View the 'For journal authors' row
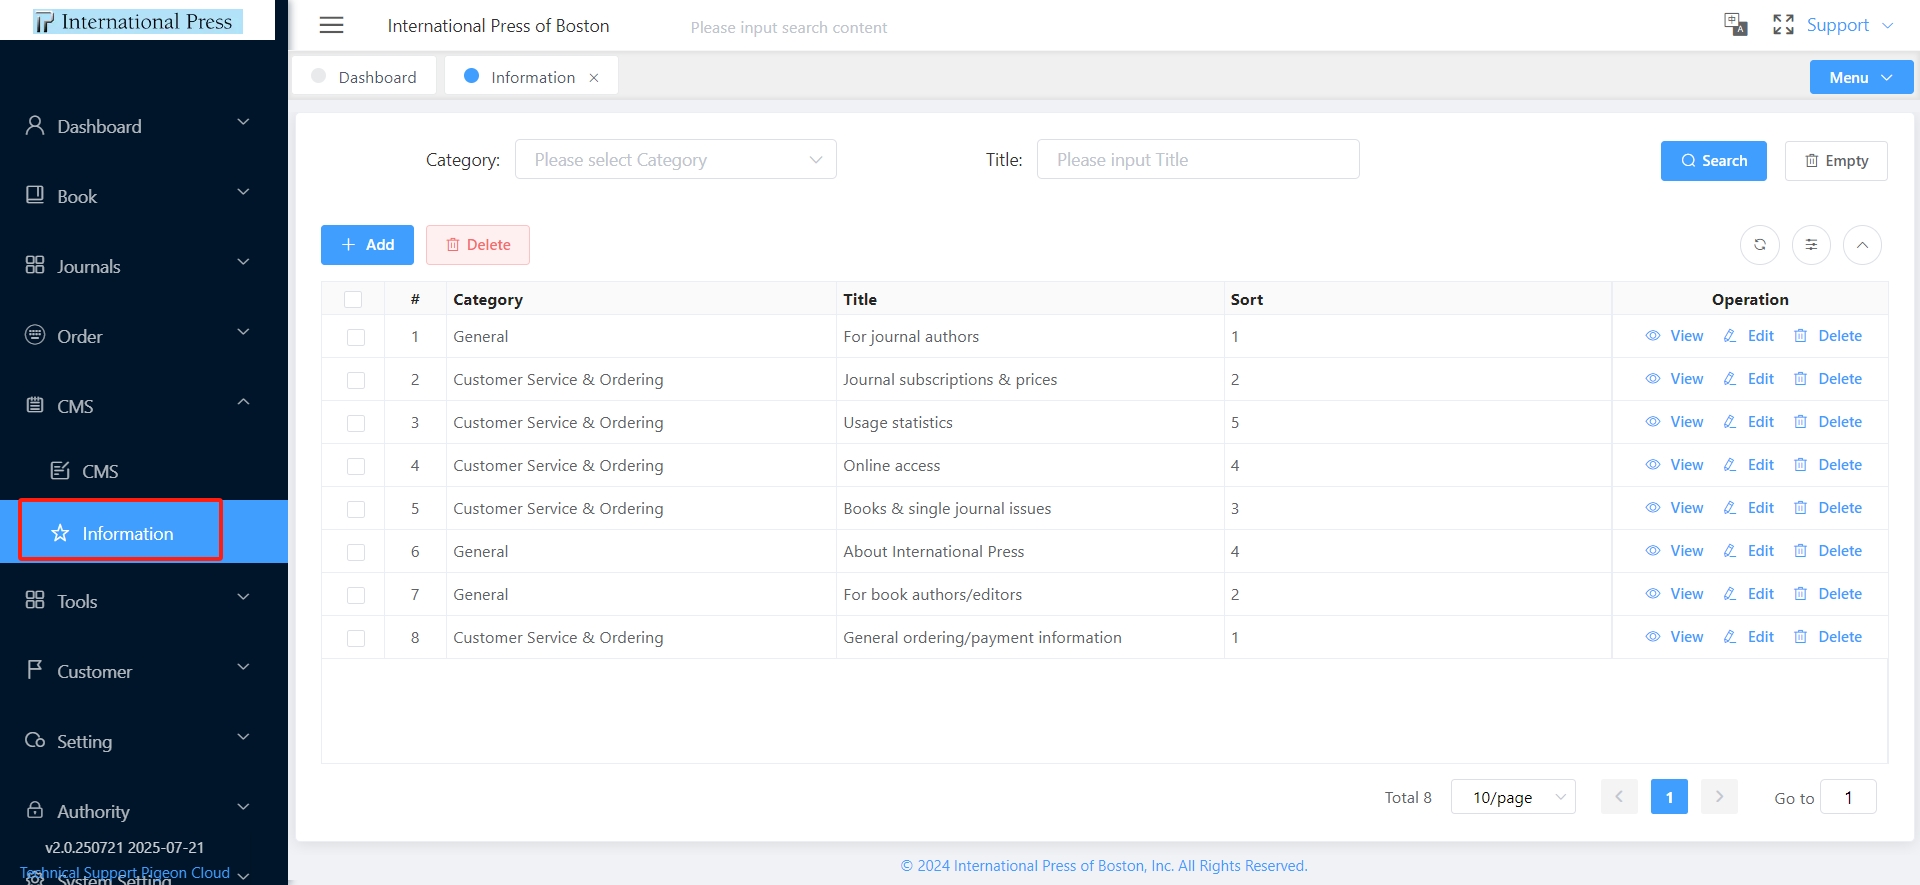Viewport: 1920px width, 885px height. [1675, 336]
